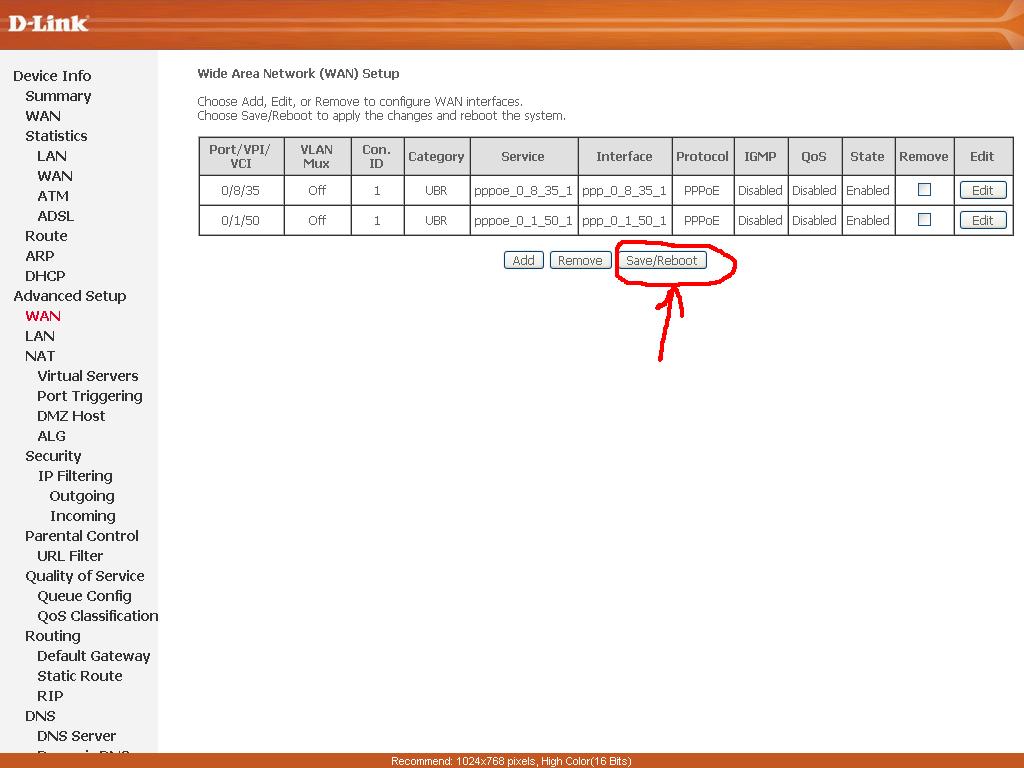Viewport: 1024px width, 768px height.
Task: Open the DHCP info page
Action: click(x=45, y=276)
